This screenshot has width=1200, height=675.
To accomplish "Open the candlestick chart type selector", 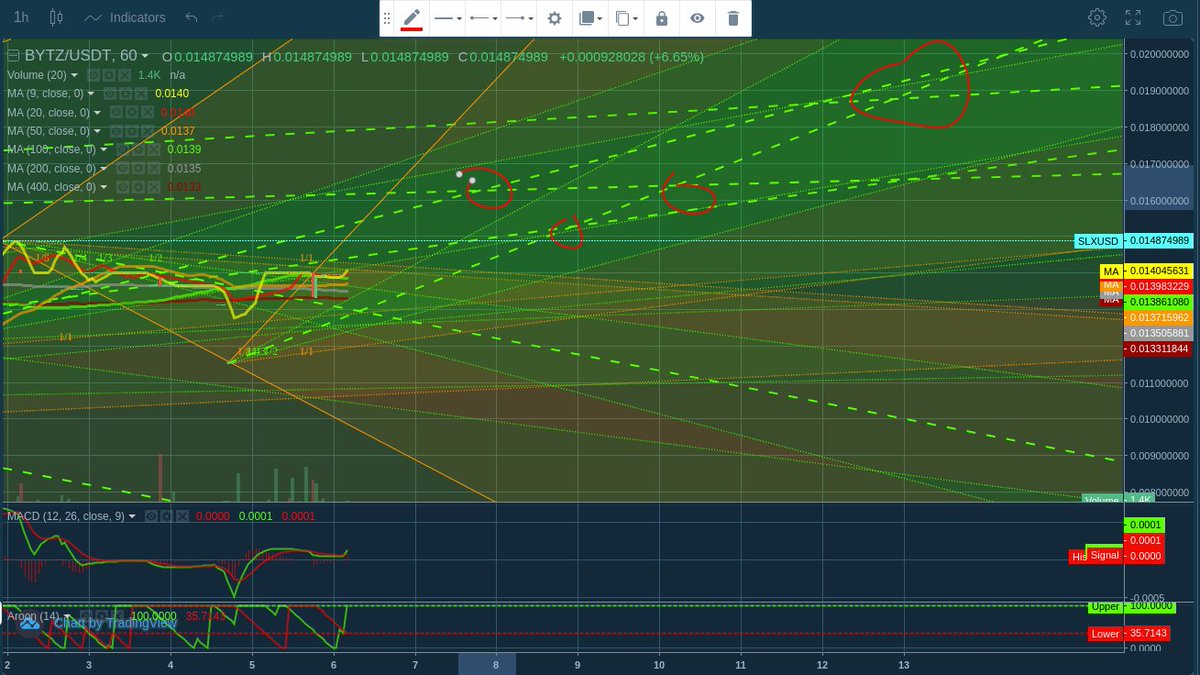I will coord(55,18).
